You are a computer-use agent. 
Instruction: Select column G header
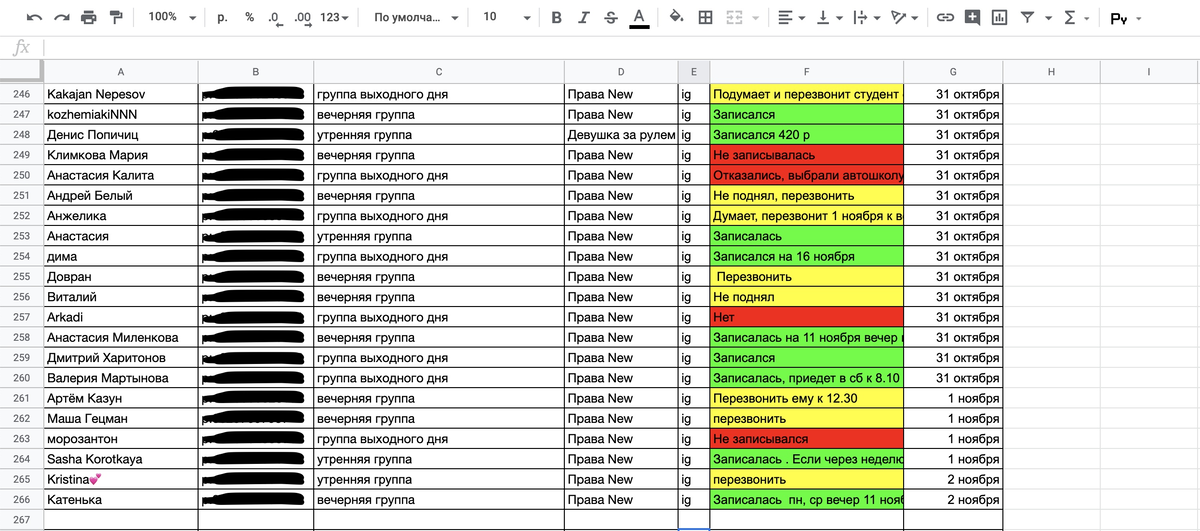tap(952, 71)
